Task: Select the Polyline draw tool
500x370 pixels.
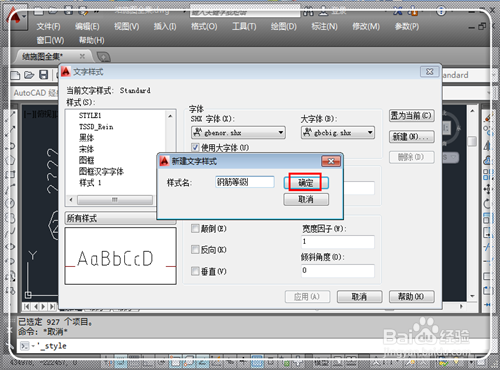Action: (10, 146)
